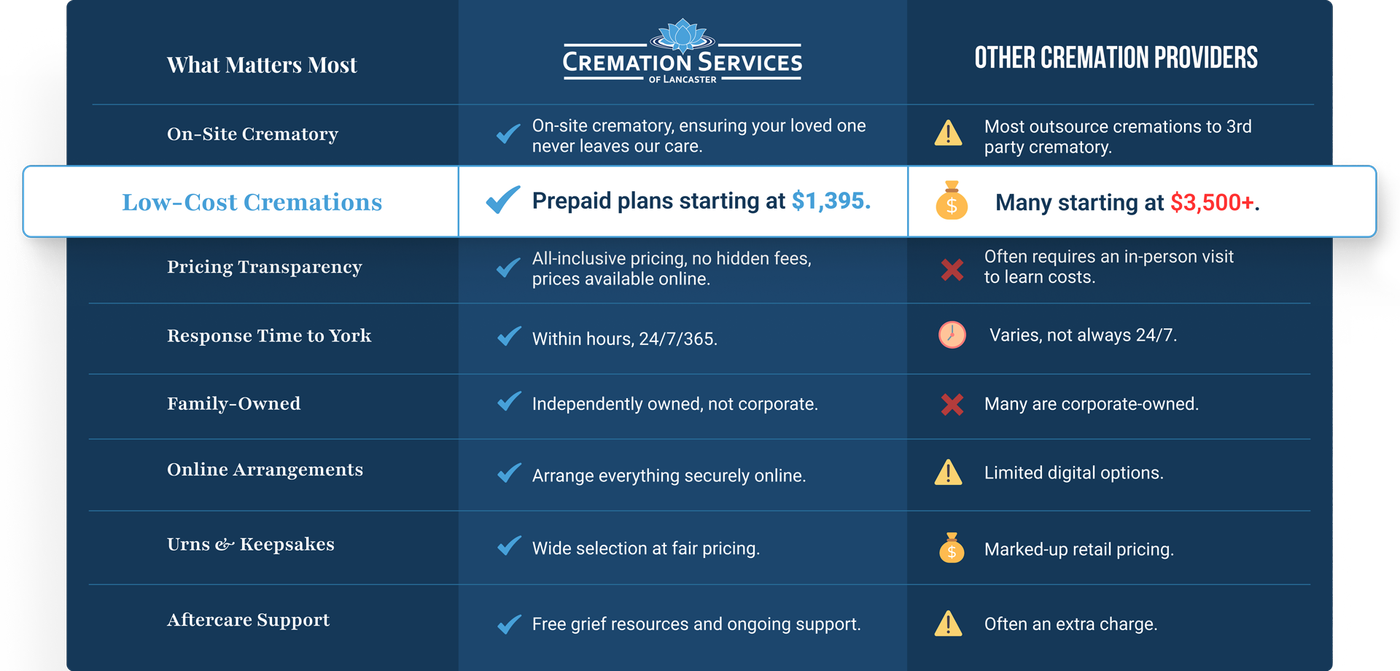Viewport: 1400px width, 671px height.
Task: Click the warning icon beside outsourced cremations text
Action: point(948,134)
